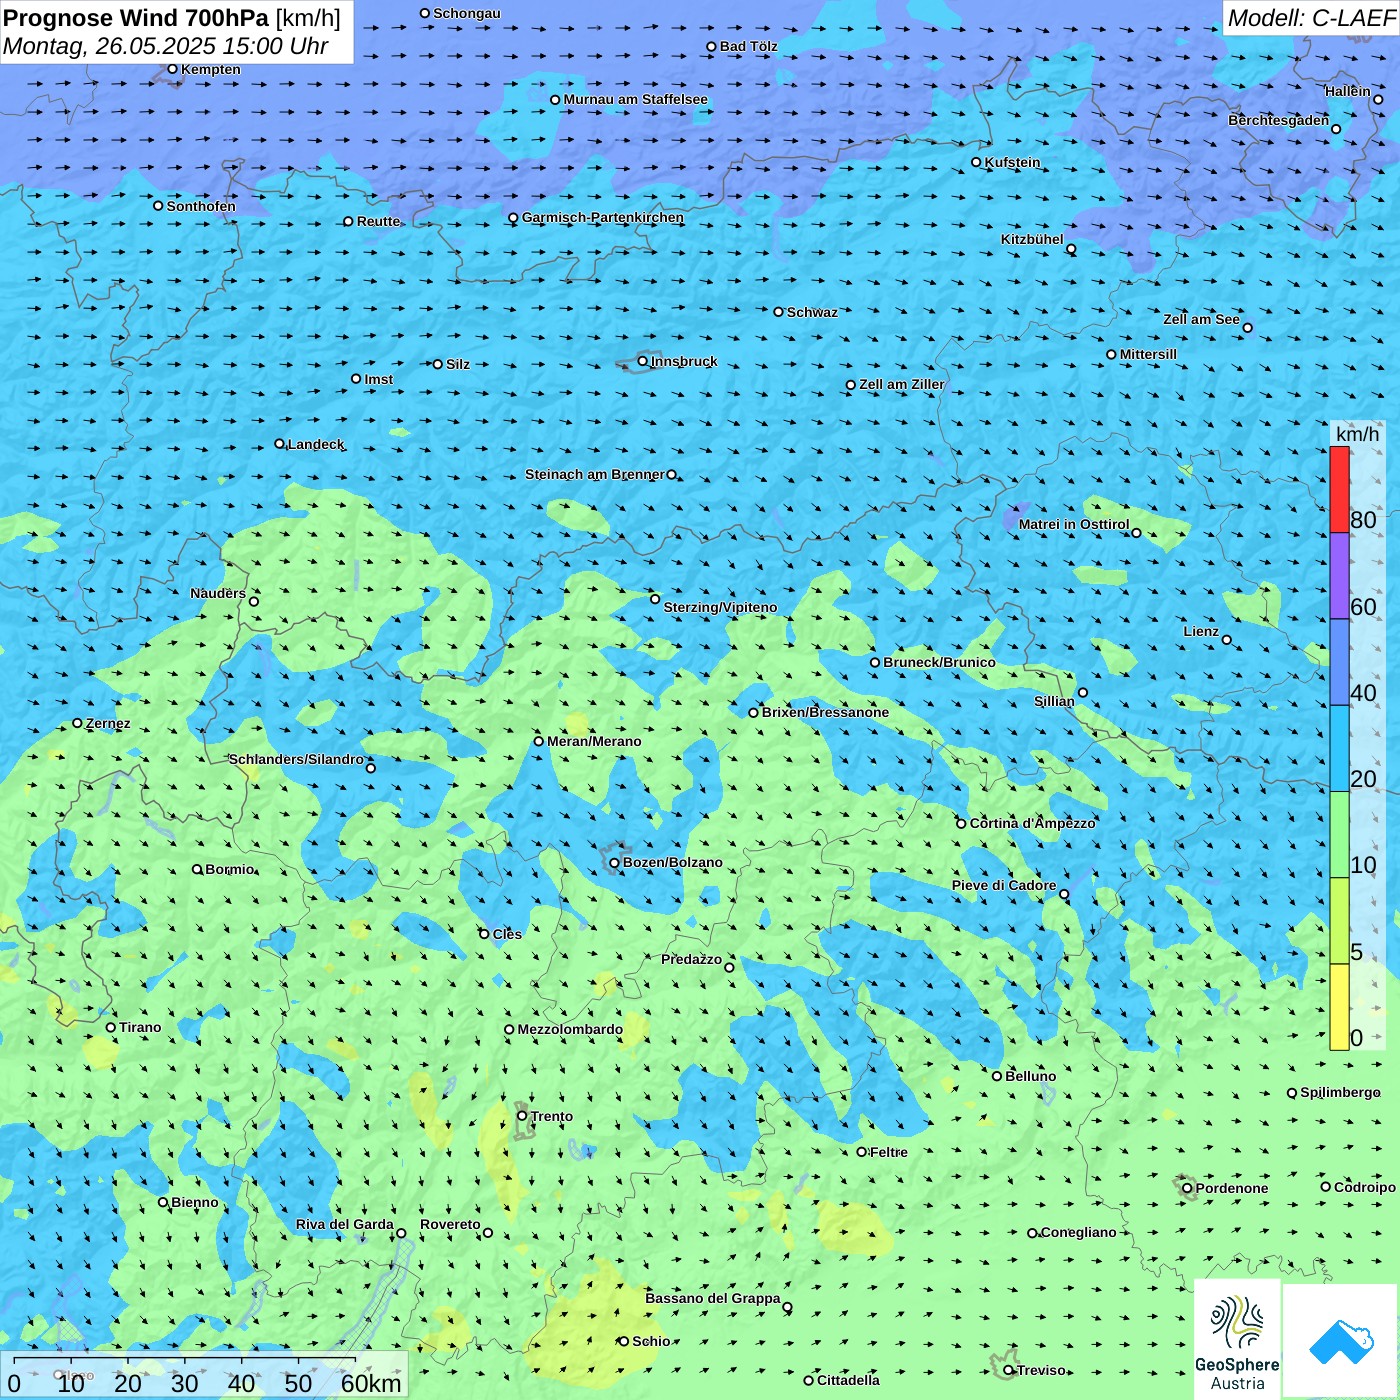This screenshot has width=1400, height=1400.
Task: Click the 'Modell: C-LAEF' label
Action: 1311,18
